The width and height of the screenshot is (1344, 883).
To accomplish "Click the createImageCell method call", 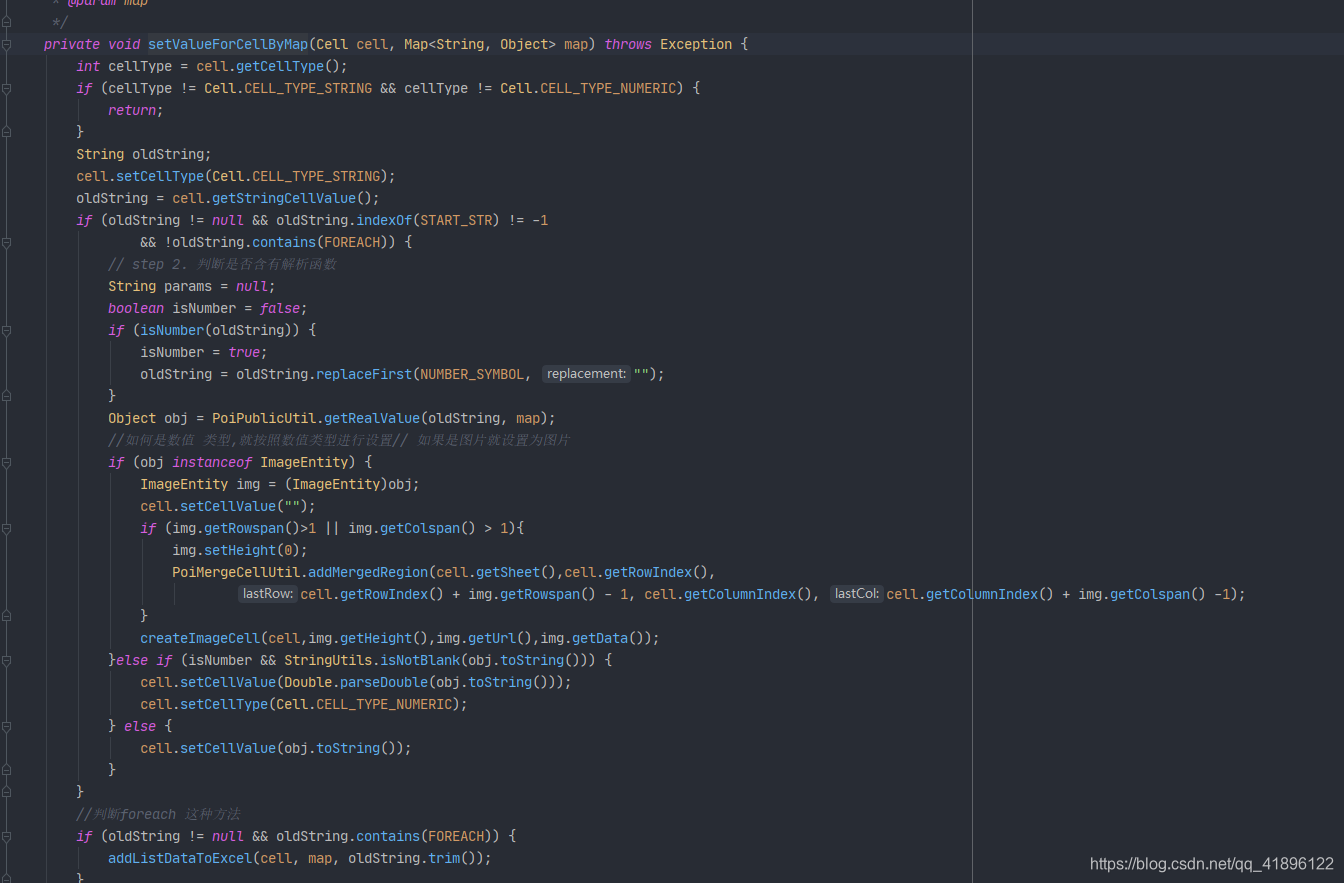I will 200,638.
